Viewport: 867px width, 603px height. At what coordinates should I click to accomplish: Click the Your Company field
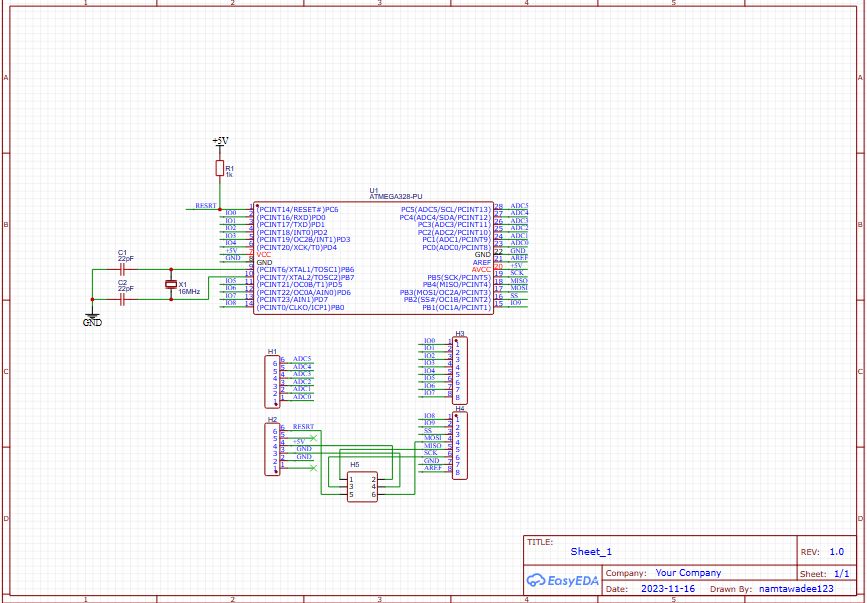(x=688, y=573)
